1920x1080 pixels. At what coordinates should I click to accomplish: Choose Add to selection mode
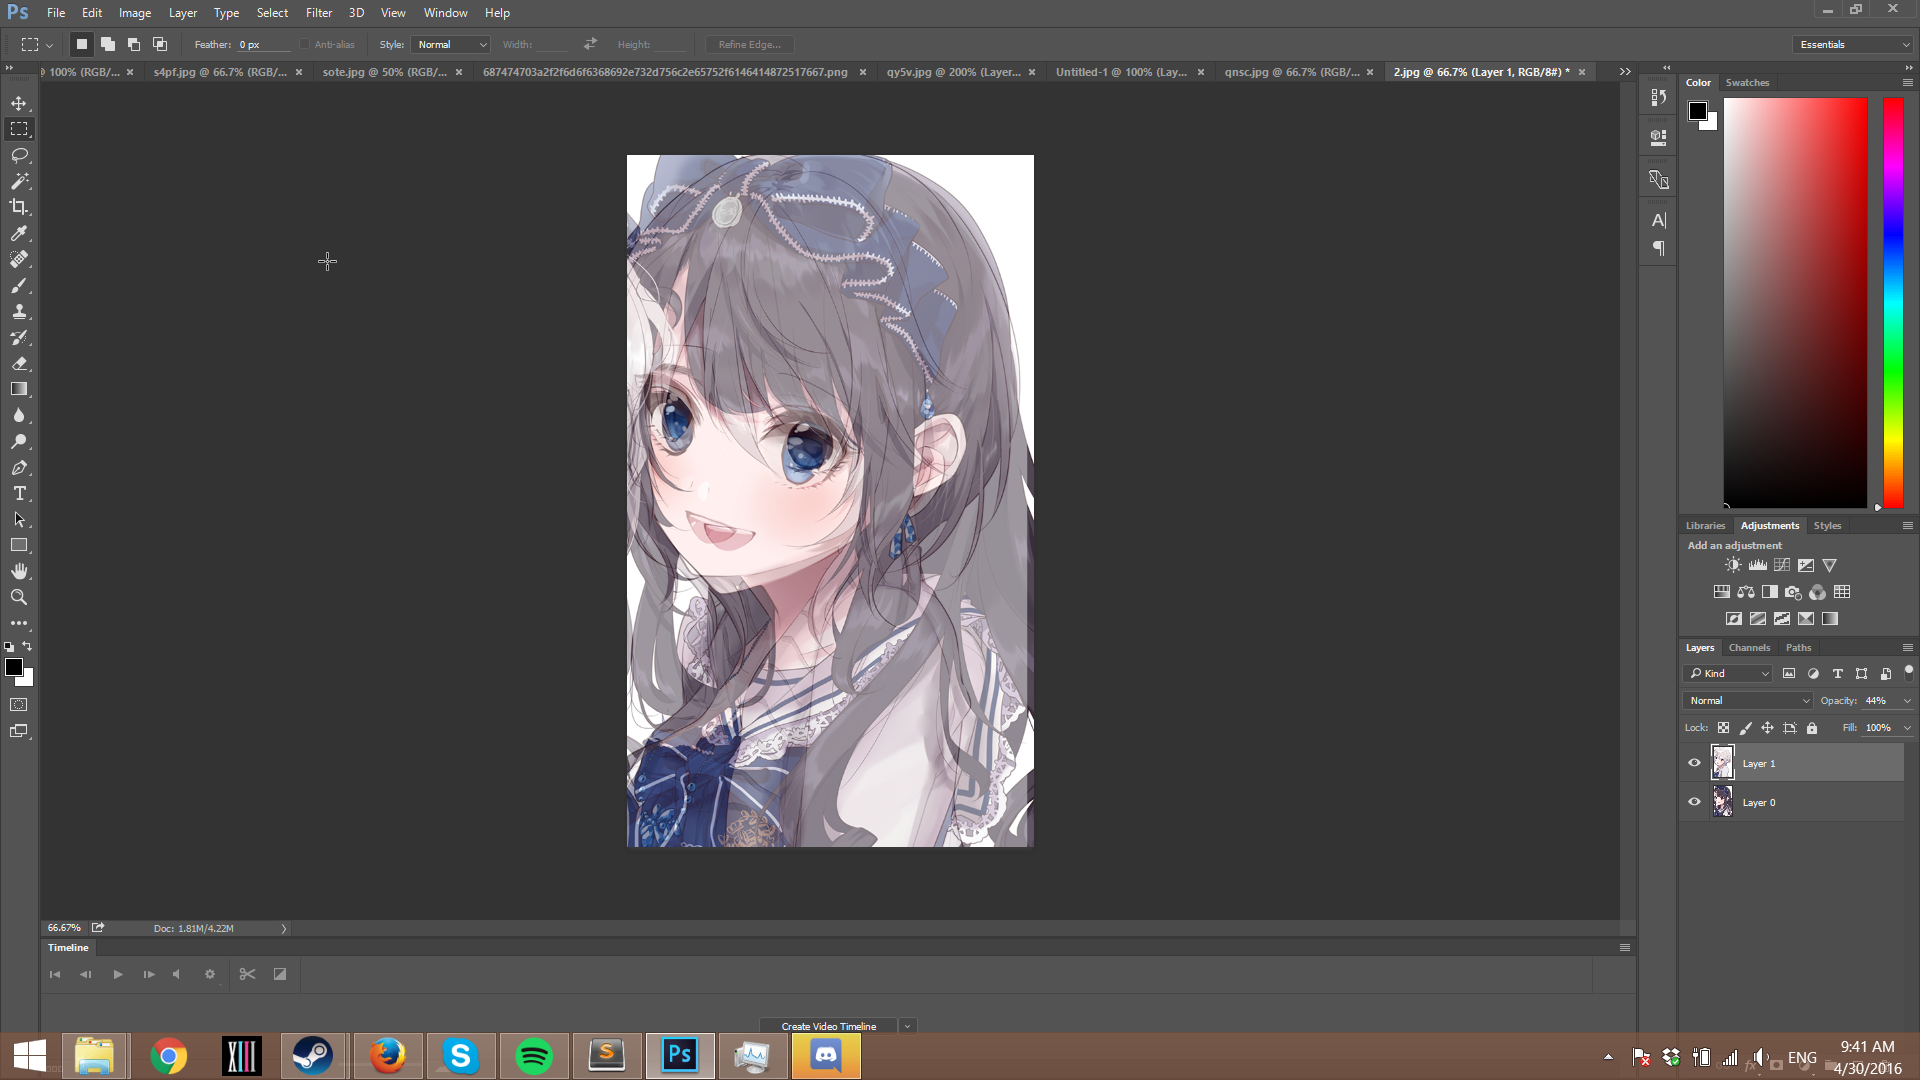click(x=108, y=44)
